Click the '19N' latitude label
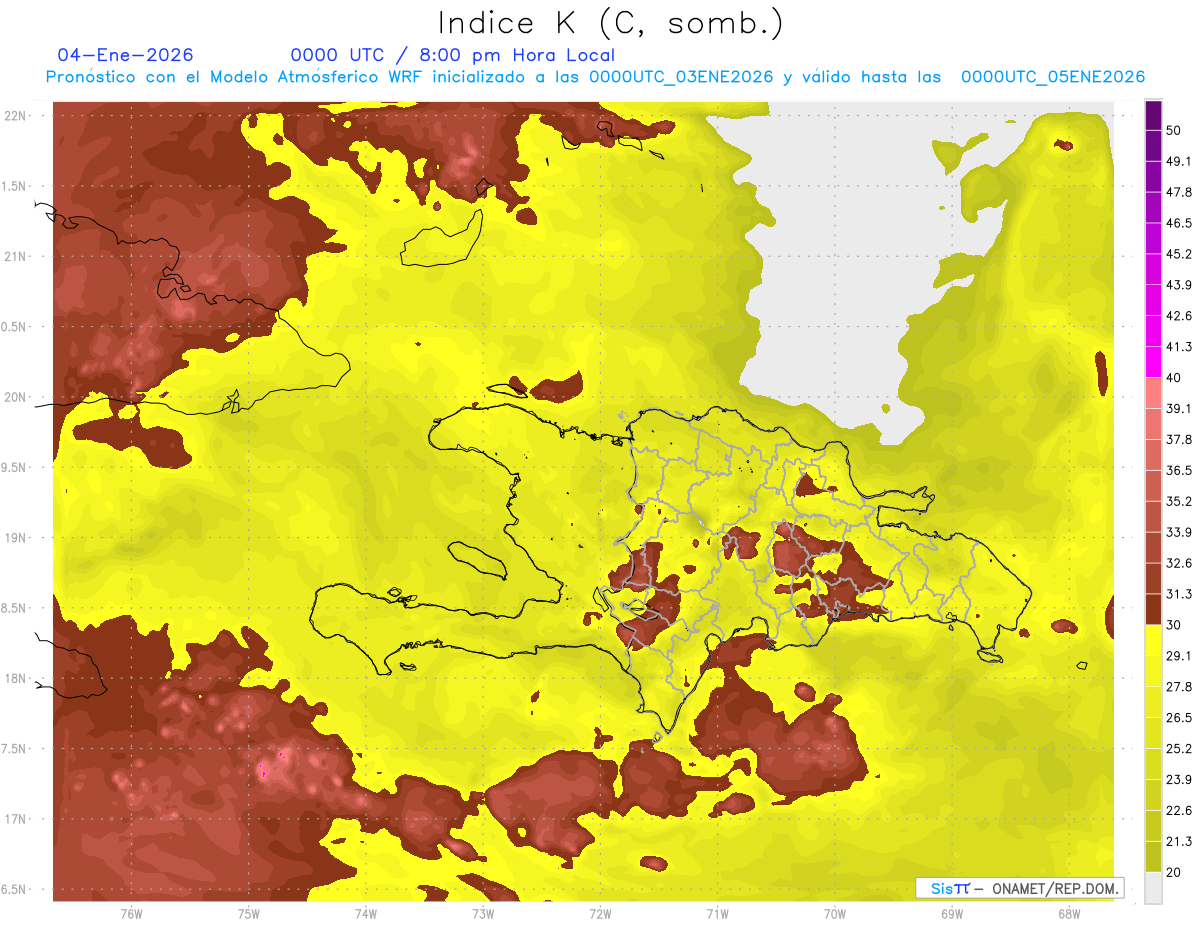 [x=16, y=538]
